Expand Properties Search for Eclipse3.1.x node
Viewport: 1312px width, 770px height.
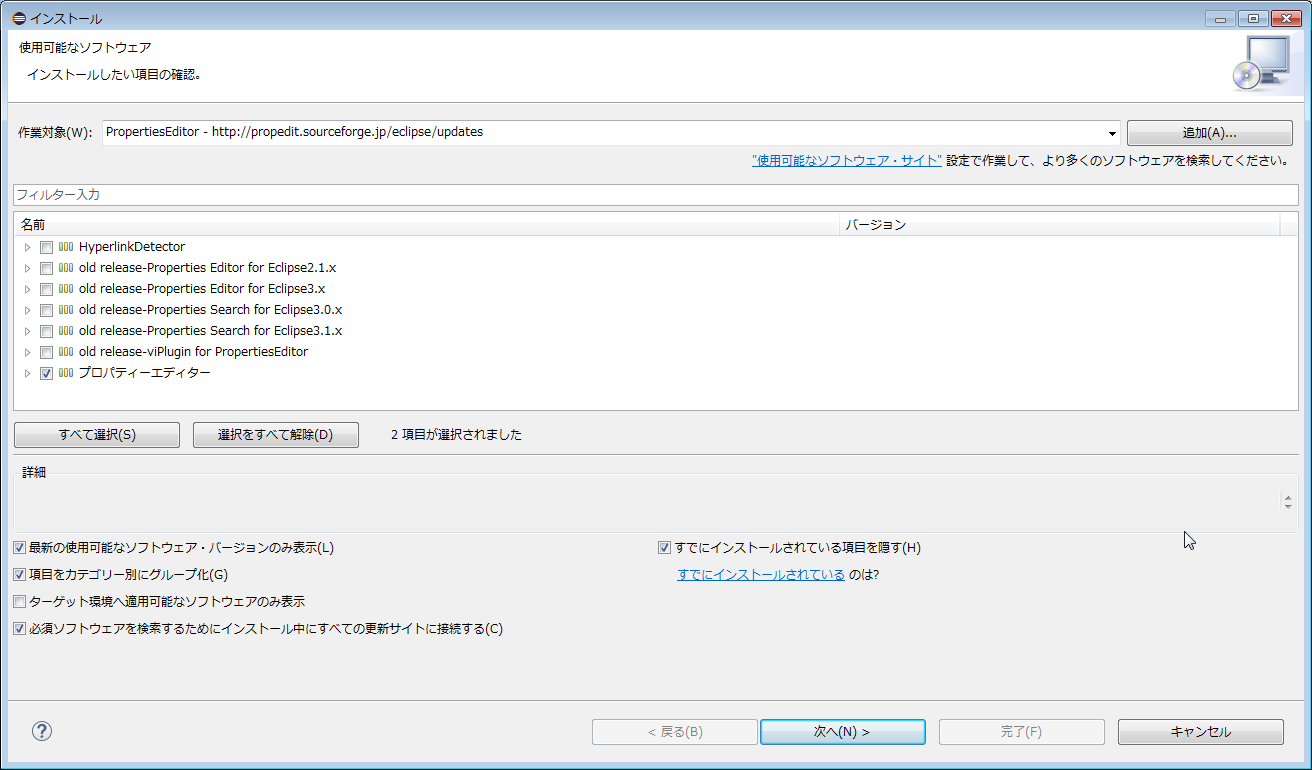pos(27,331)
